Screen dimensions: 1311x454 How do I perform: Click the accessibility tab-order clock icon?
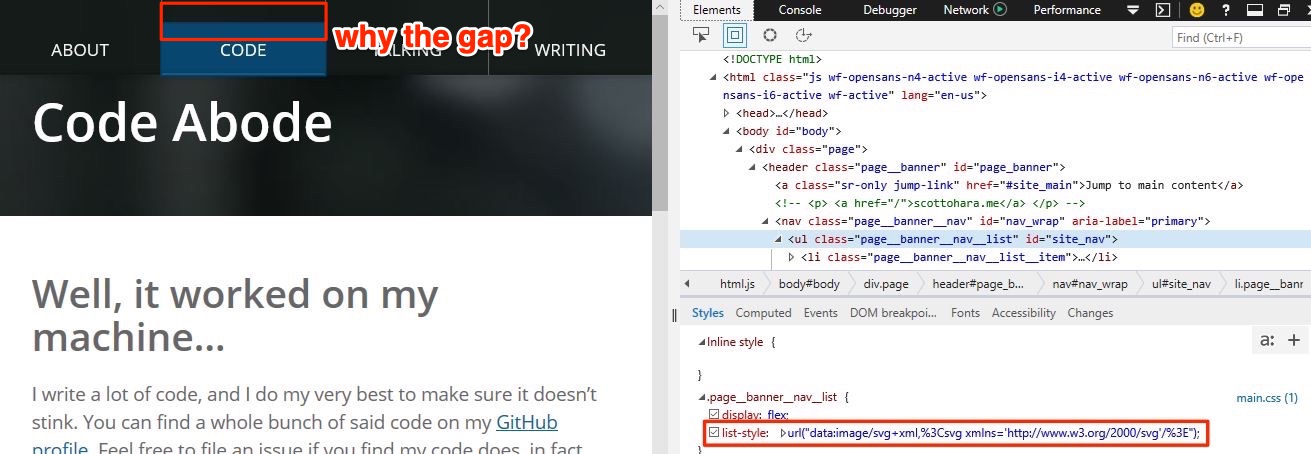pos(803,35)
